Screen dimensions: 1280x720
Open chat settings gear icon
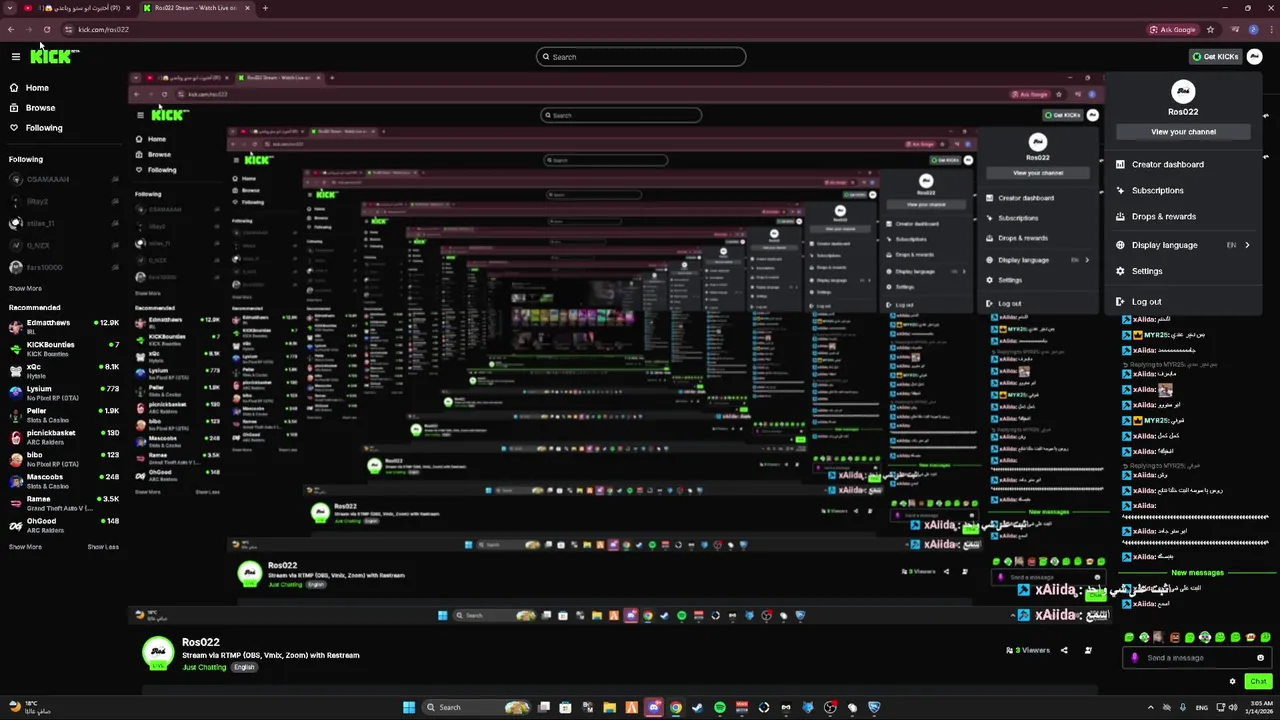pyautogui.click(x=1232, y=682)
